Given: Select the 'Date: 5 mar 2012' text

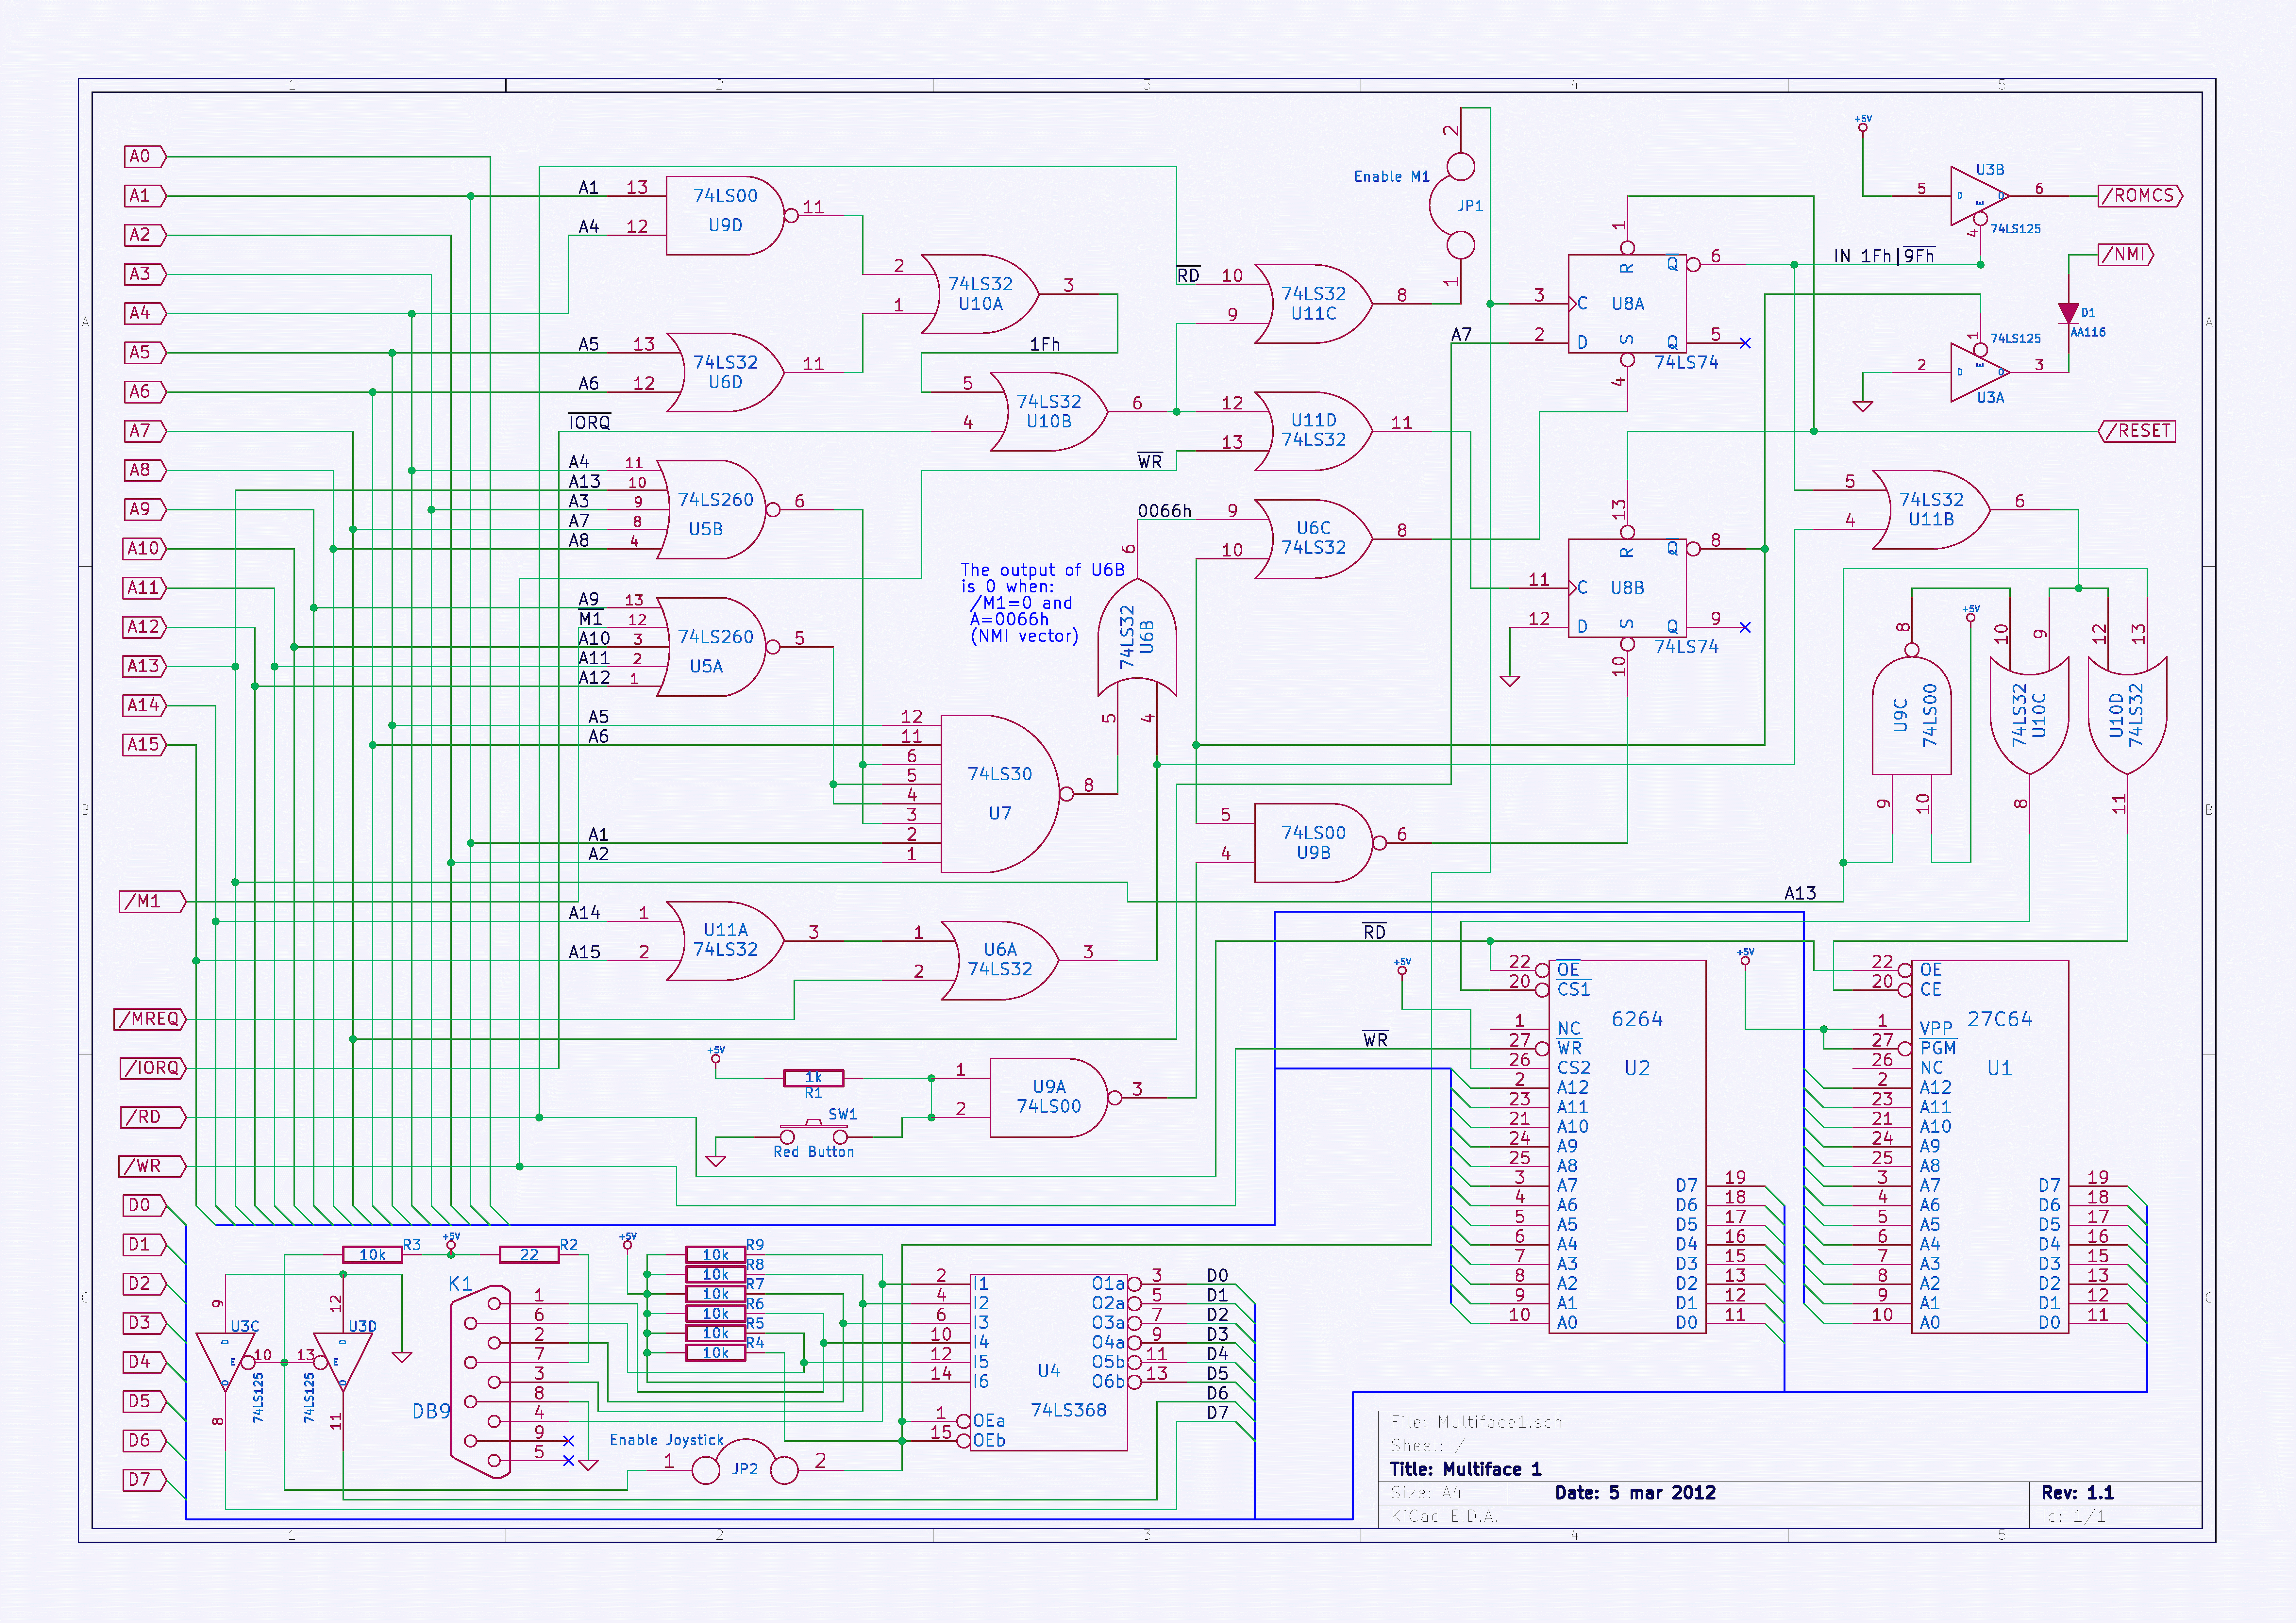Looking at the screenshot, I should [1635, 1493].
